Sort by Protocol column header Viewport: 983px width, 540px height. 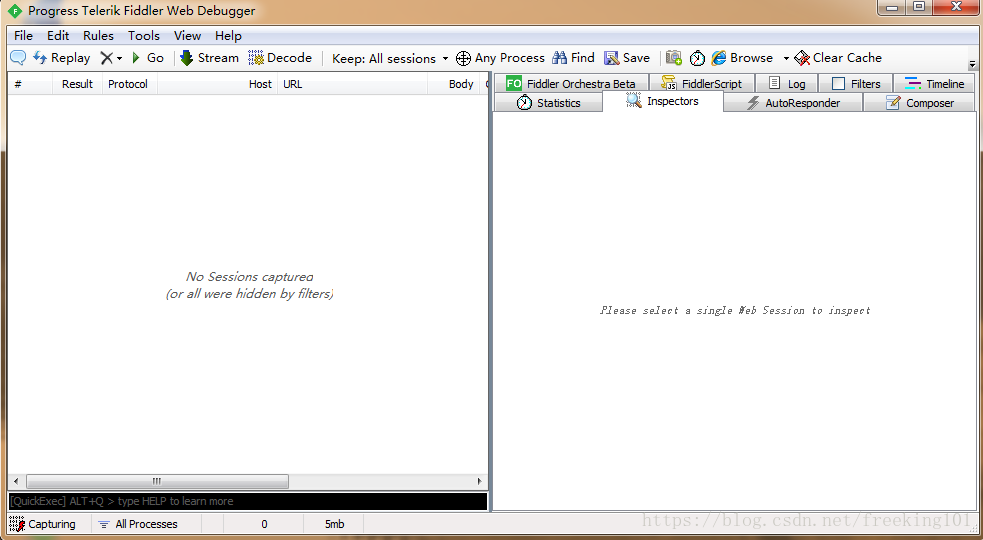[x=130, y=84]
